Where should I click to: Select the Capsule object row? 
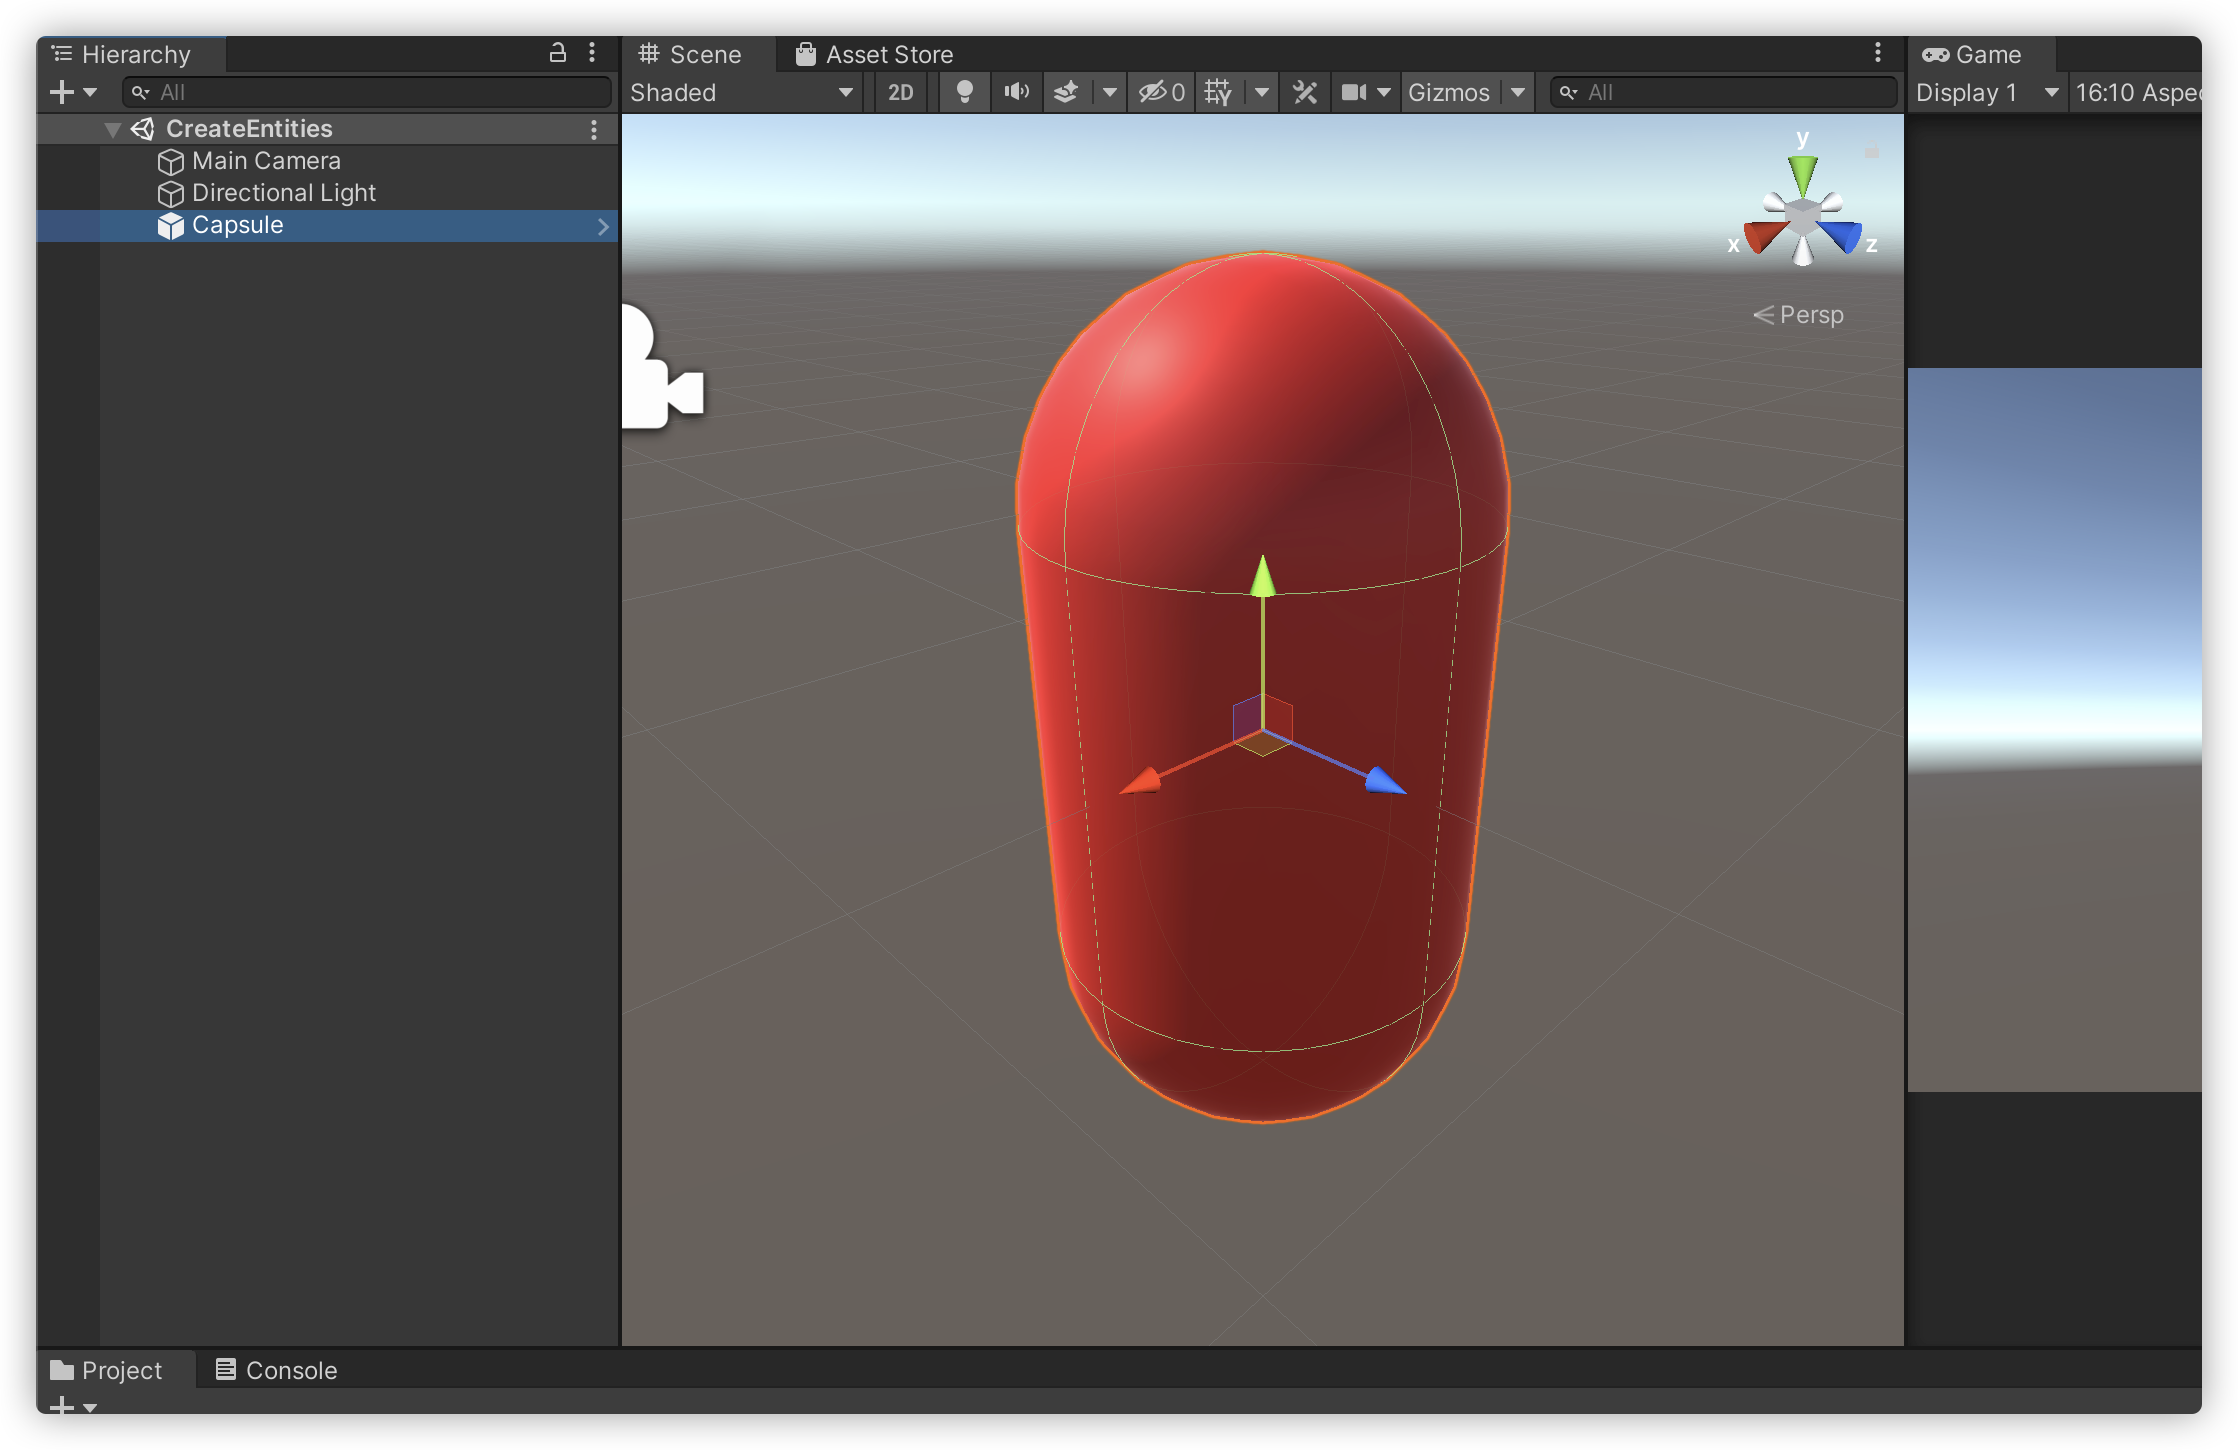(x=328, y=225)
